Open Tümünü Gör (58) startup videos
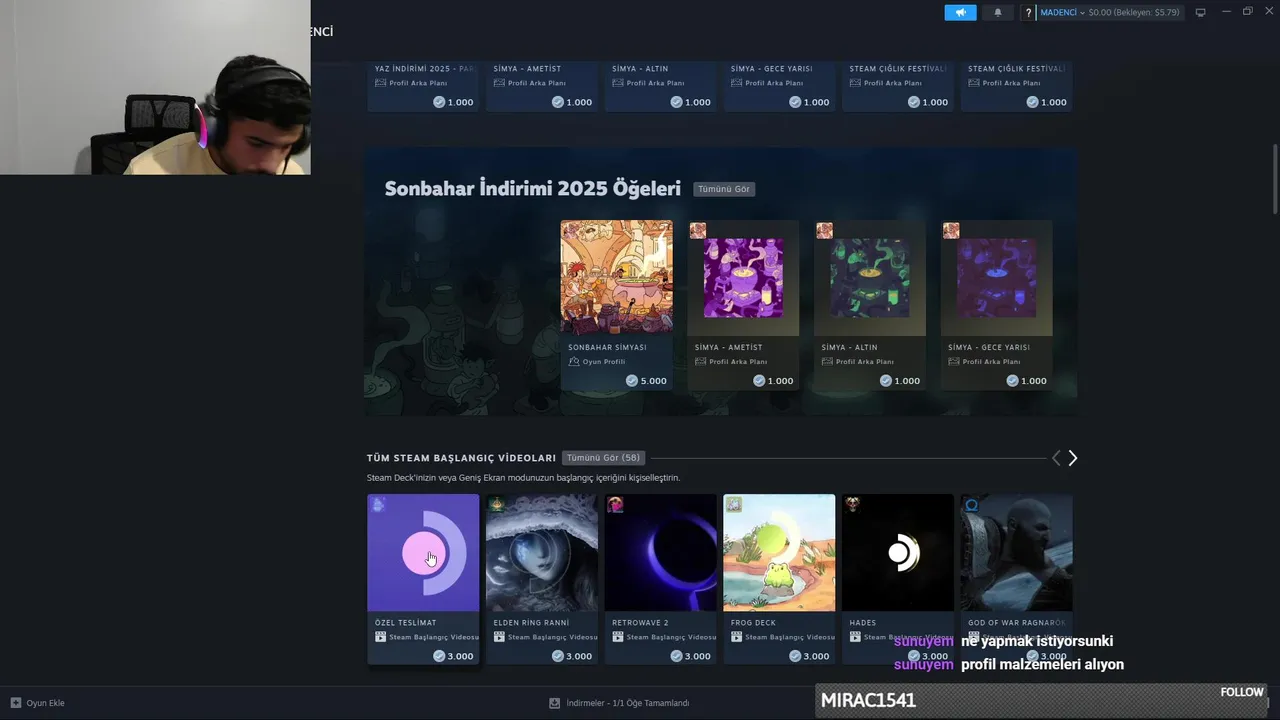The image size is (1280, 720). 603,458
